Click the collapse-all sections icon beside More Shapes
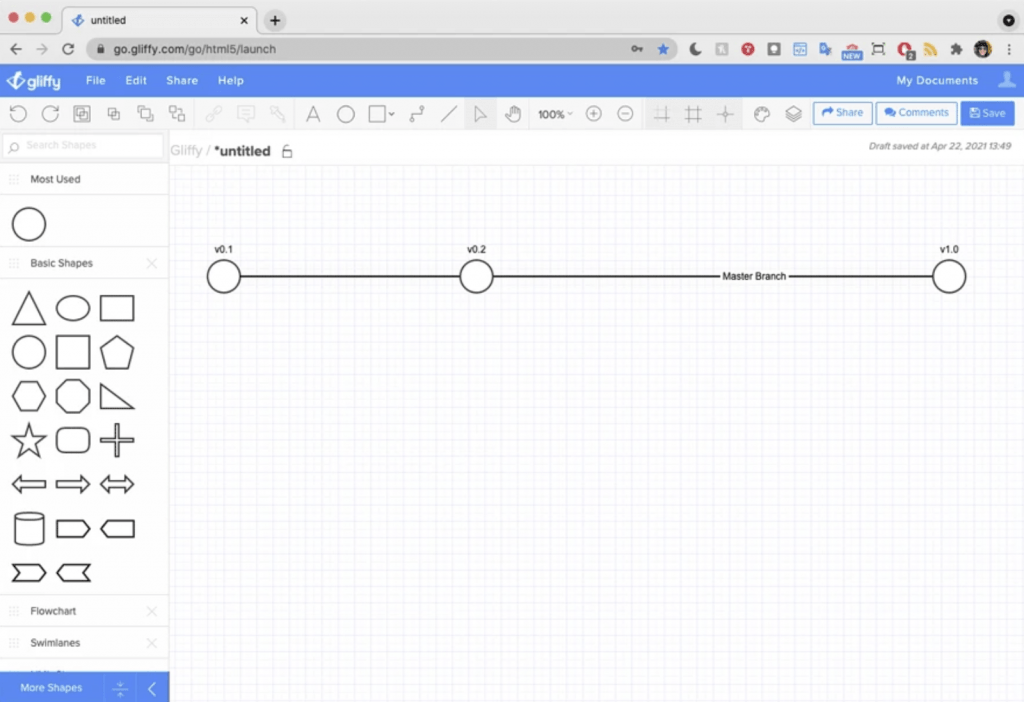This screenshot has width=1024, height=702. point(120,688)
